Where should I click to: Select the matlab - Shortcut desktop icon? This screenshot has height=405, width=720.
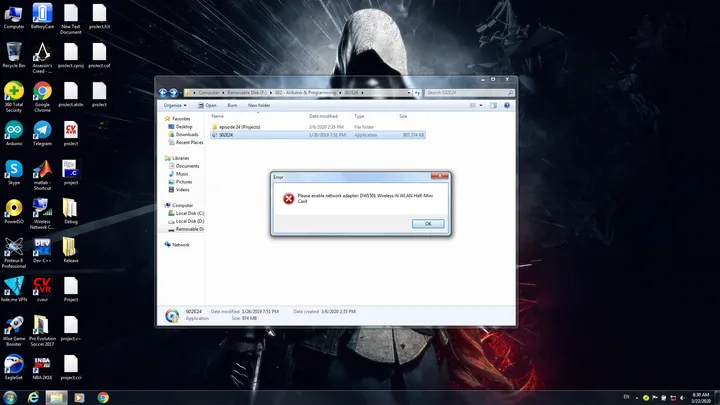42,175
